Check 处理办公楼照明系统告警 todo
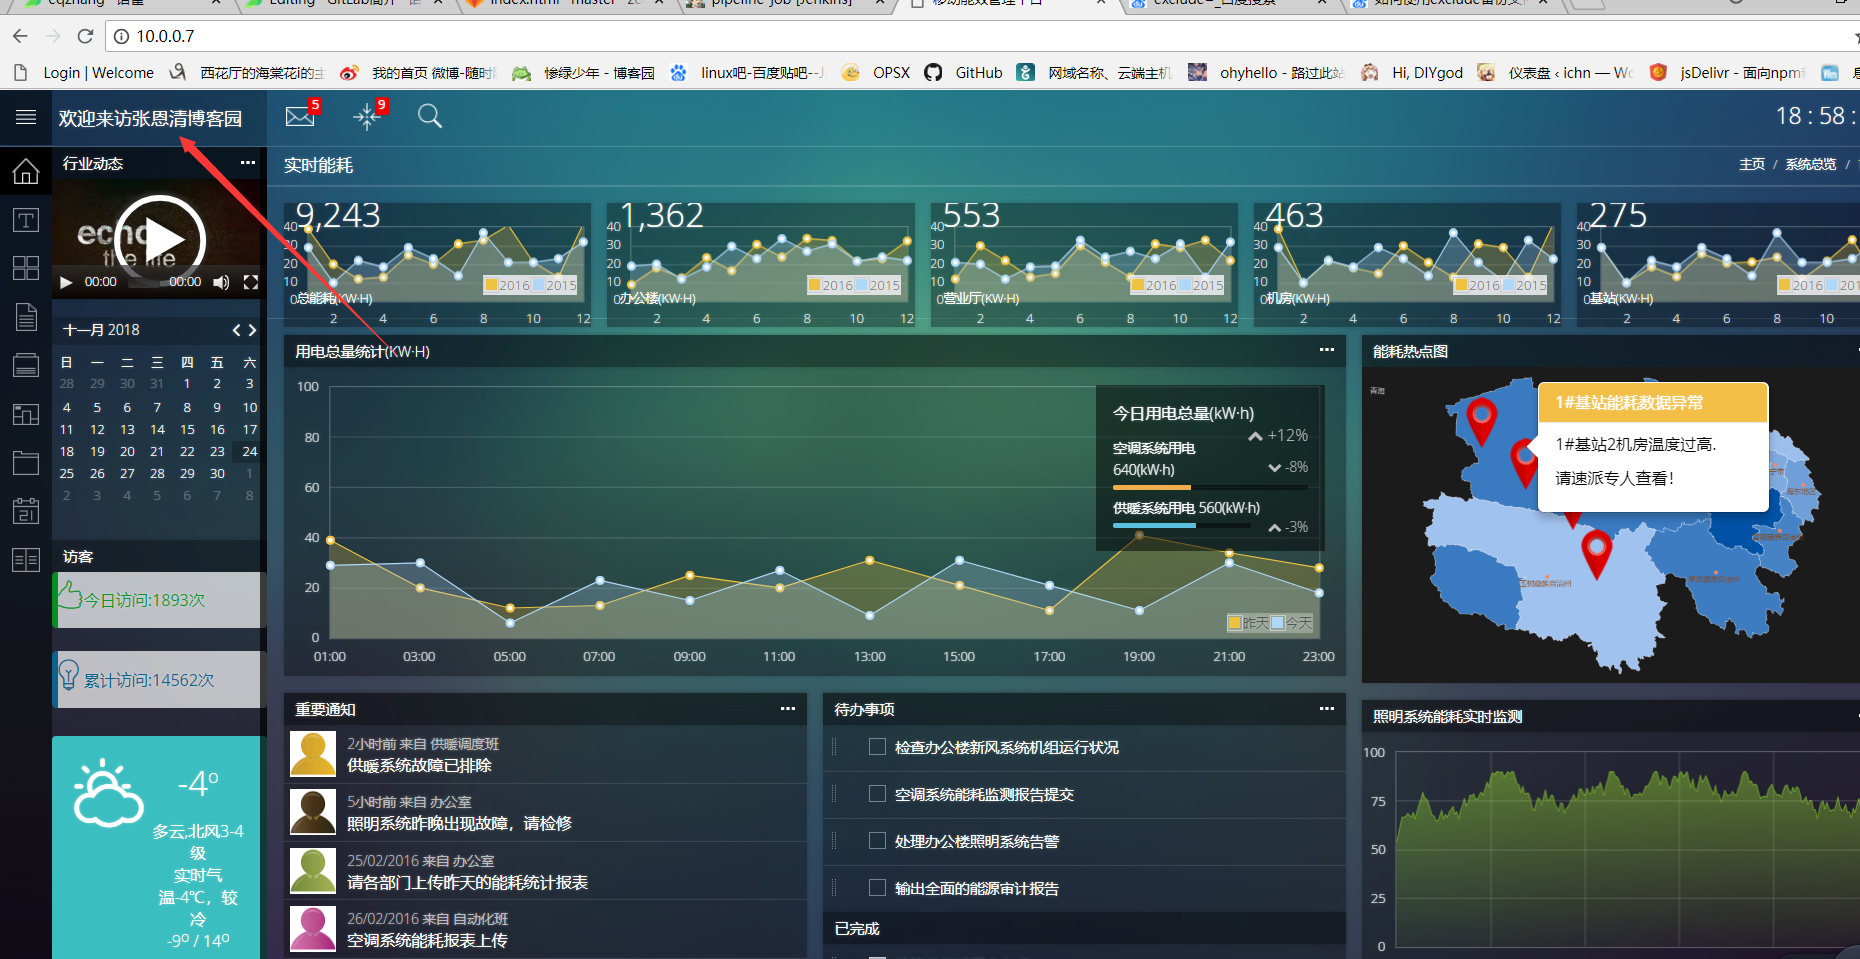This screenshot has width=1860, height=959. point(877,841)
